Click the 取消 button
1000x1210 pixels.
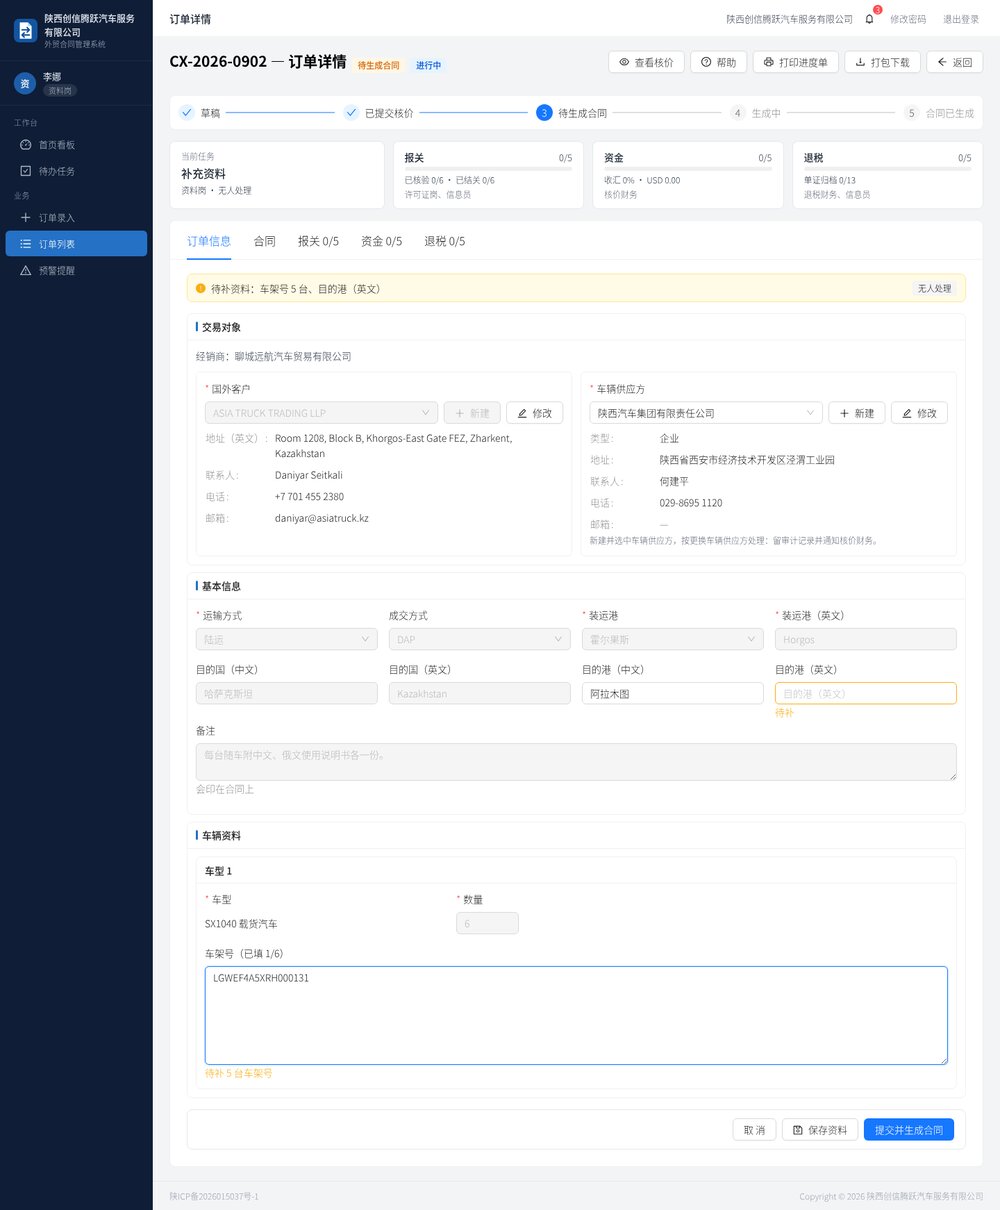tap(754, 1130)
